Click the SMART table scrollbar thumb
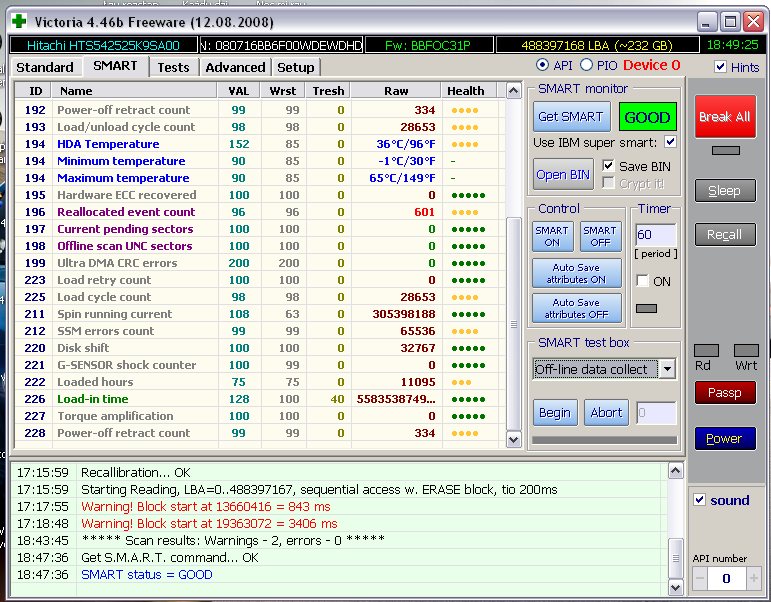771x602 pixels. (x=514, y=324)
